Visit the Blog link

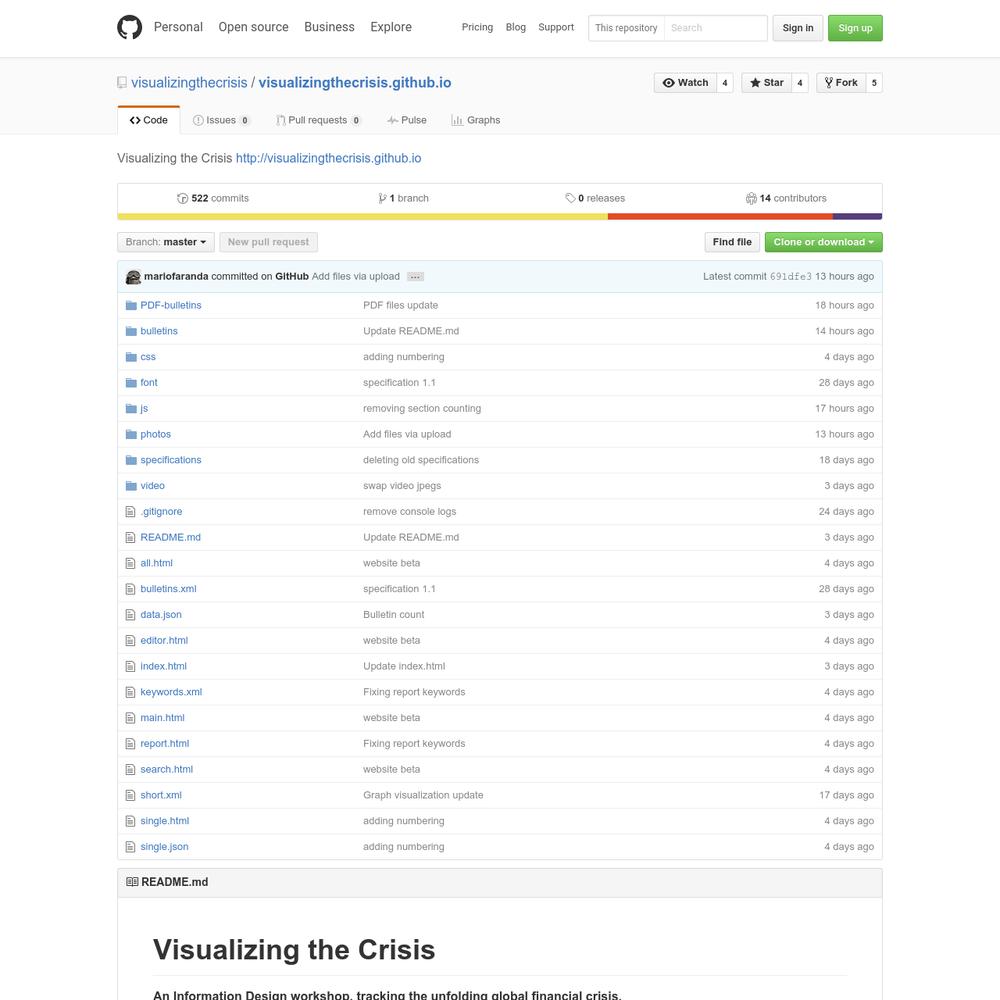pyautogui.click(x=515, y=27)
